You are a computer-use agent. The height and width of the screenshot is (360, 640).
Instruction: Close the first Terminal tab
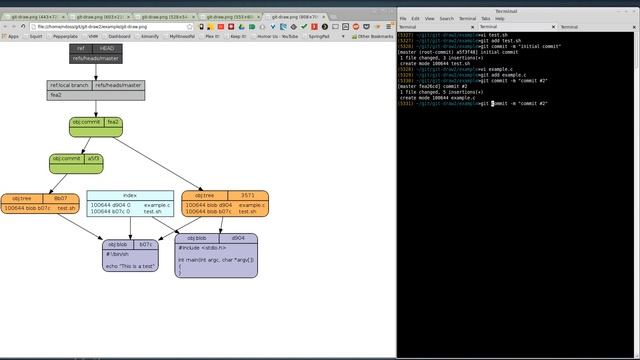[x=473, y=27]
